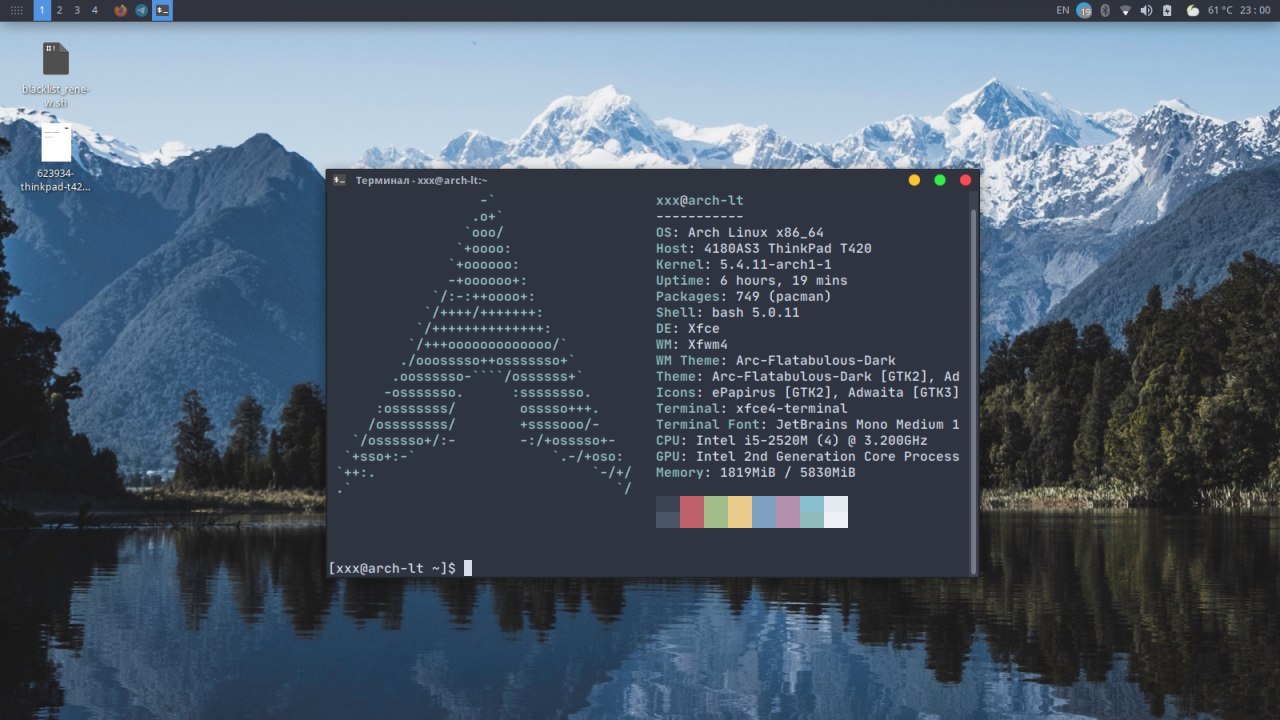Click the terminal prompt [xxx@arch-lt ~]$
This screenshot has width=1280, height=720.
(392, 568)
